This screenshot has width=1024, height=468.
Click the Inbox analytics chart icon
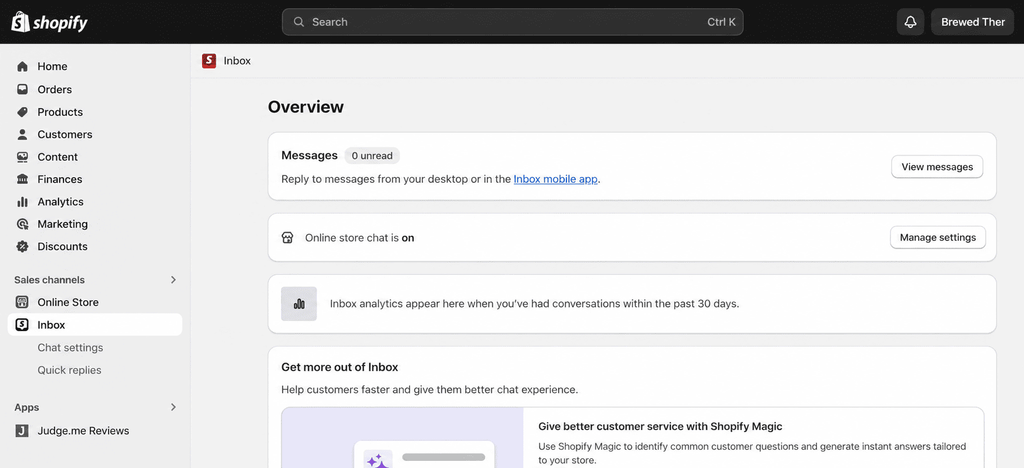tap(299, 304)
